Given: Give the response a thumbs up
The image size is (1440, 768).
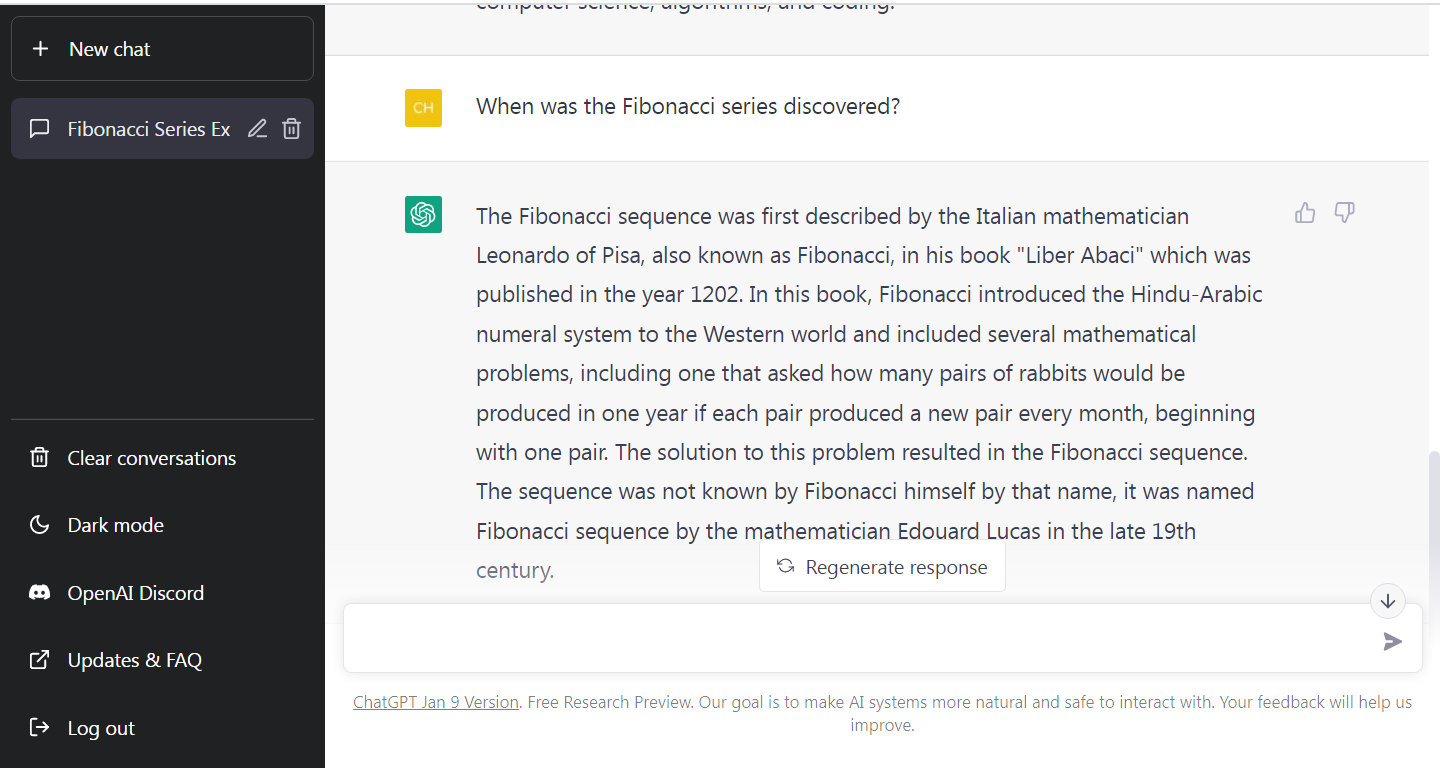Looking at the screenshot, I should 1305,213.
